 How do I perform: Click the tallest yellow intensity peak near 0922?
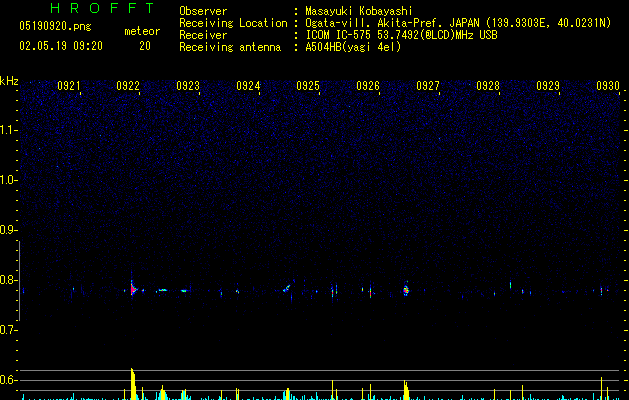click(133, 384)
